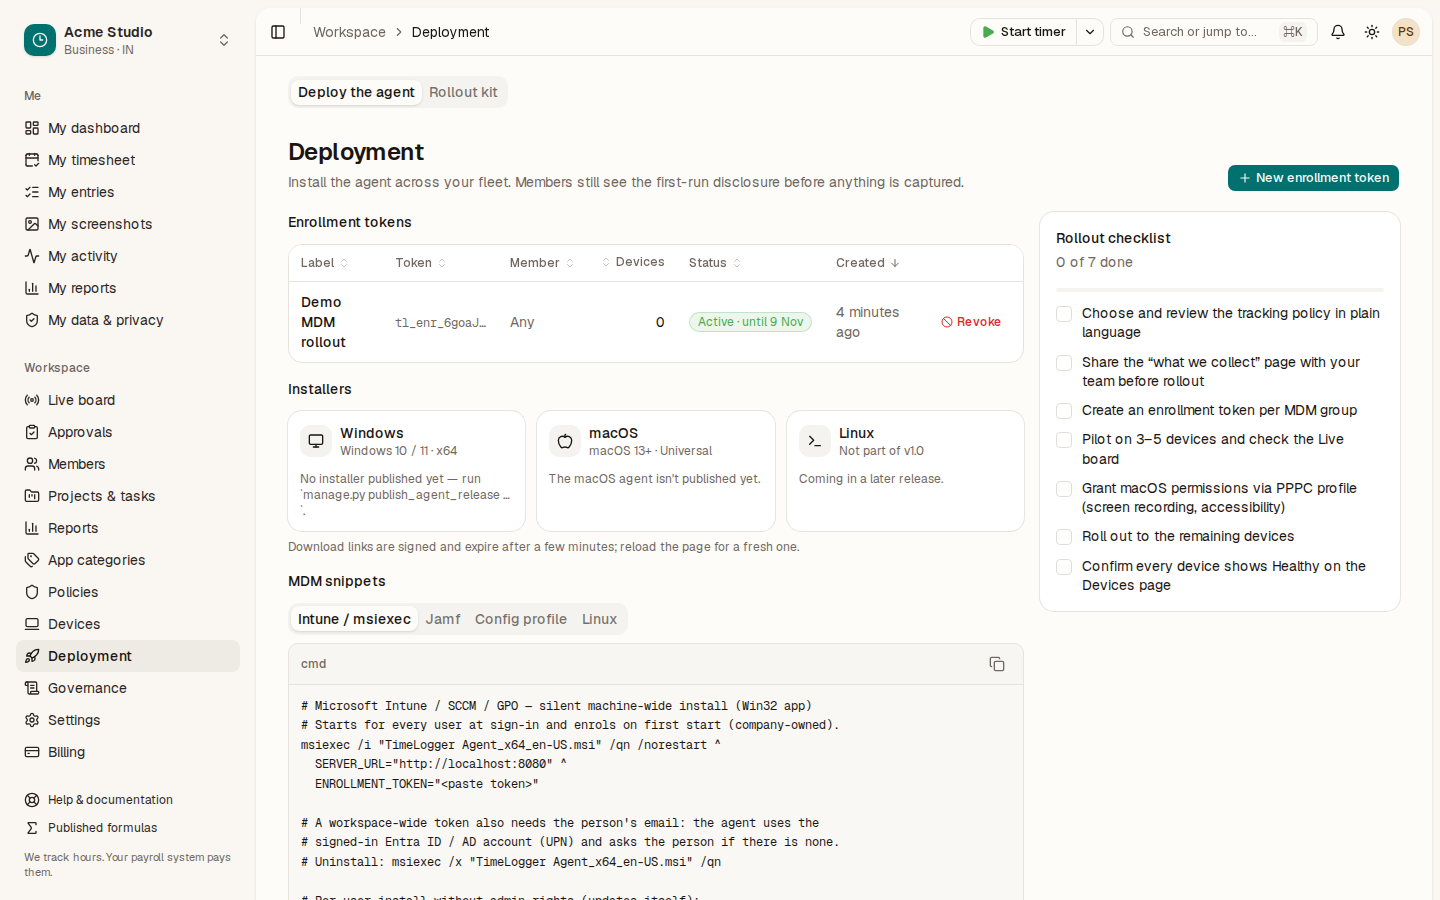Click the Linux installer terminal icon
This screenshot has height=900, width=1440.
[815, 441]
